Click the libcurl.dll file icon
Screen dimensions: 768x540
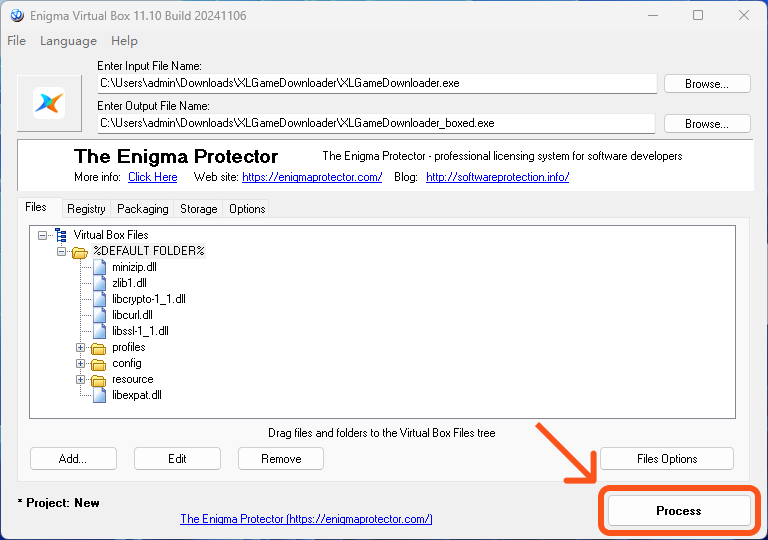[99, 315]
